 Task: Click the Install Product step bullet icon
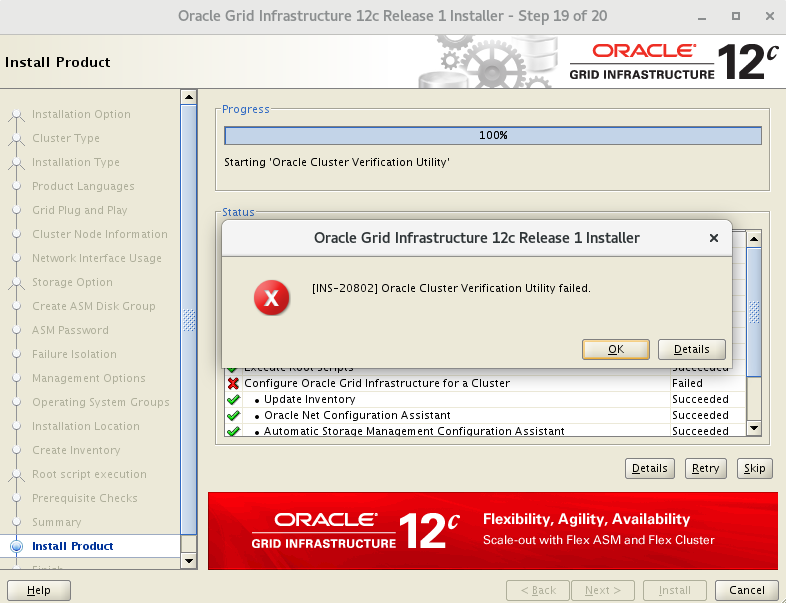pyautogui.click(x=16, y=546)
